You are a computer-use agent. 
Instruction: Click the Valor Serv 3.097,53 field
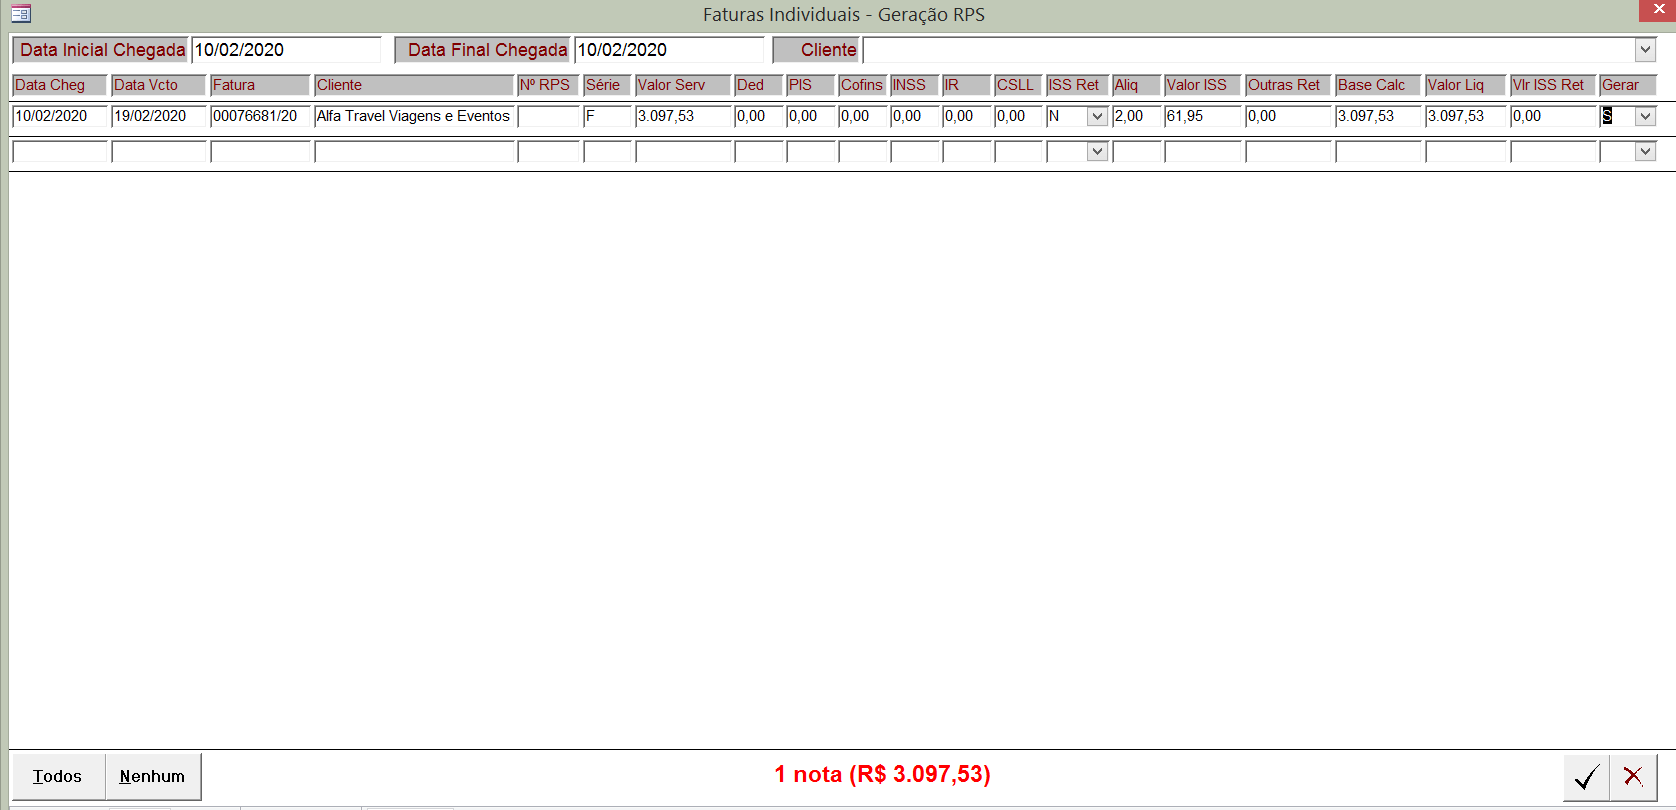click(683, 117)
